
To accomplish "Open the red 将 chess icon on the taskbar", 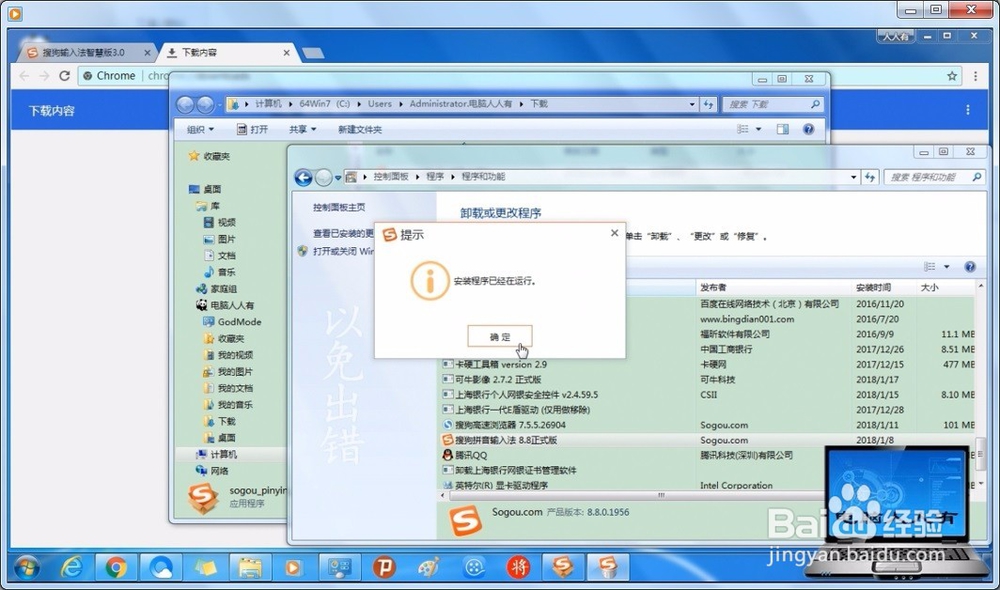I will click(x=518, y=566).
